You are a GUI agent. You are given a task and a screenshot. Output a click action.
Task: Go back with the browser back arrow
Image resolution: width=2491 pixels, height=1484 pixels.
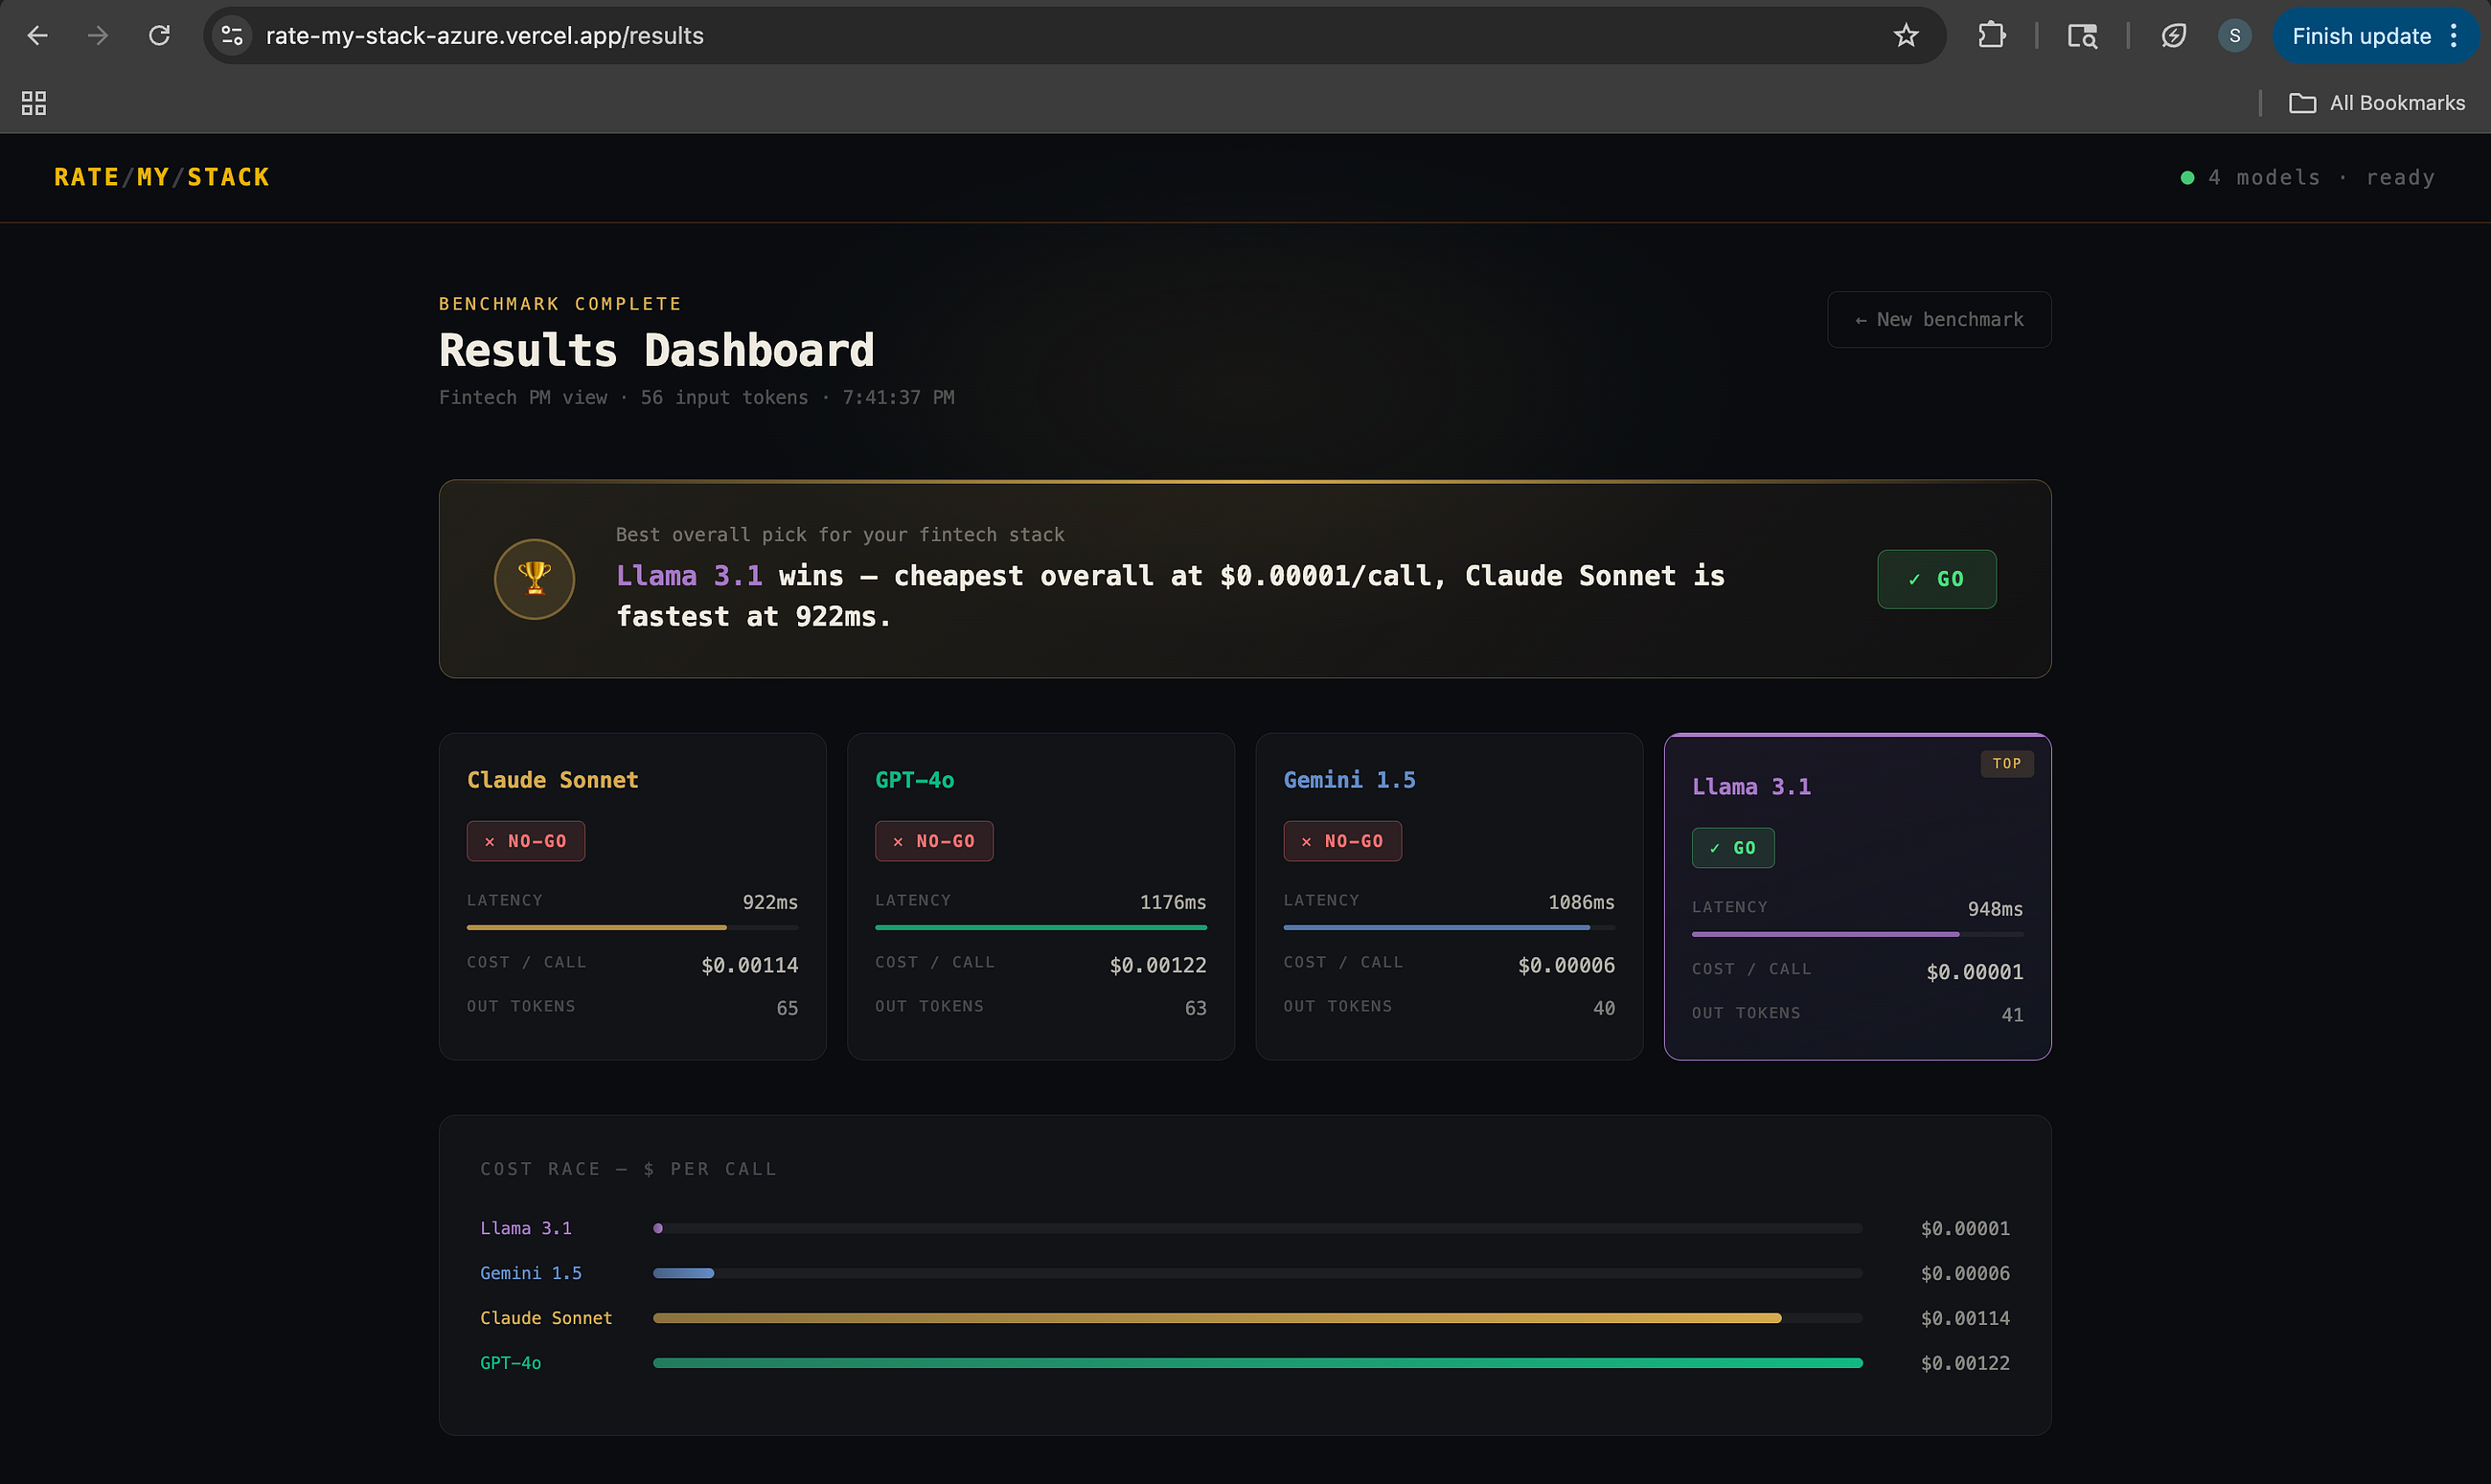tap(37, 36)
